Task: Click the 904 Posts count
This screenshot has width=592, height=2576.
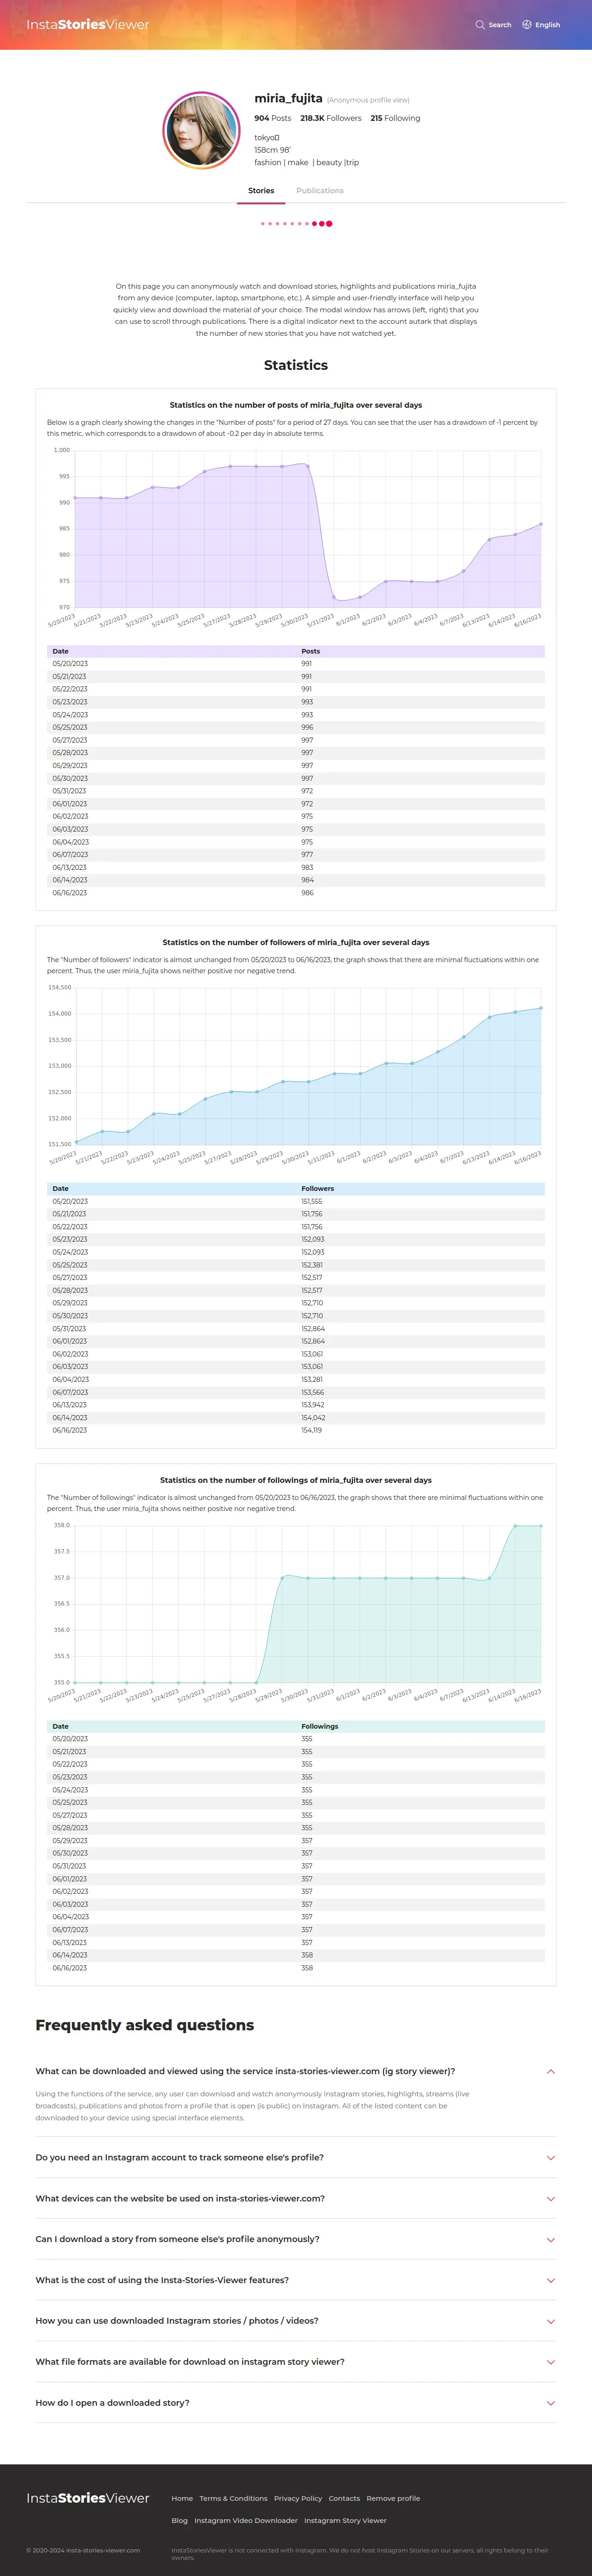Action: pyautogui.click(x=272, y=118)
